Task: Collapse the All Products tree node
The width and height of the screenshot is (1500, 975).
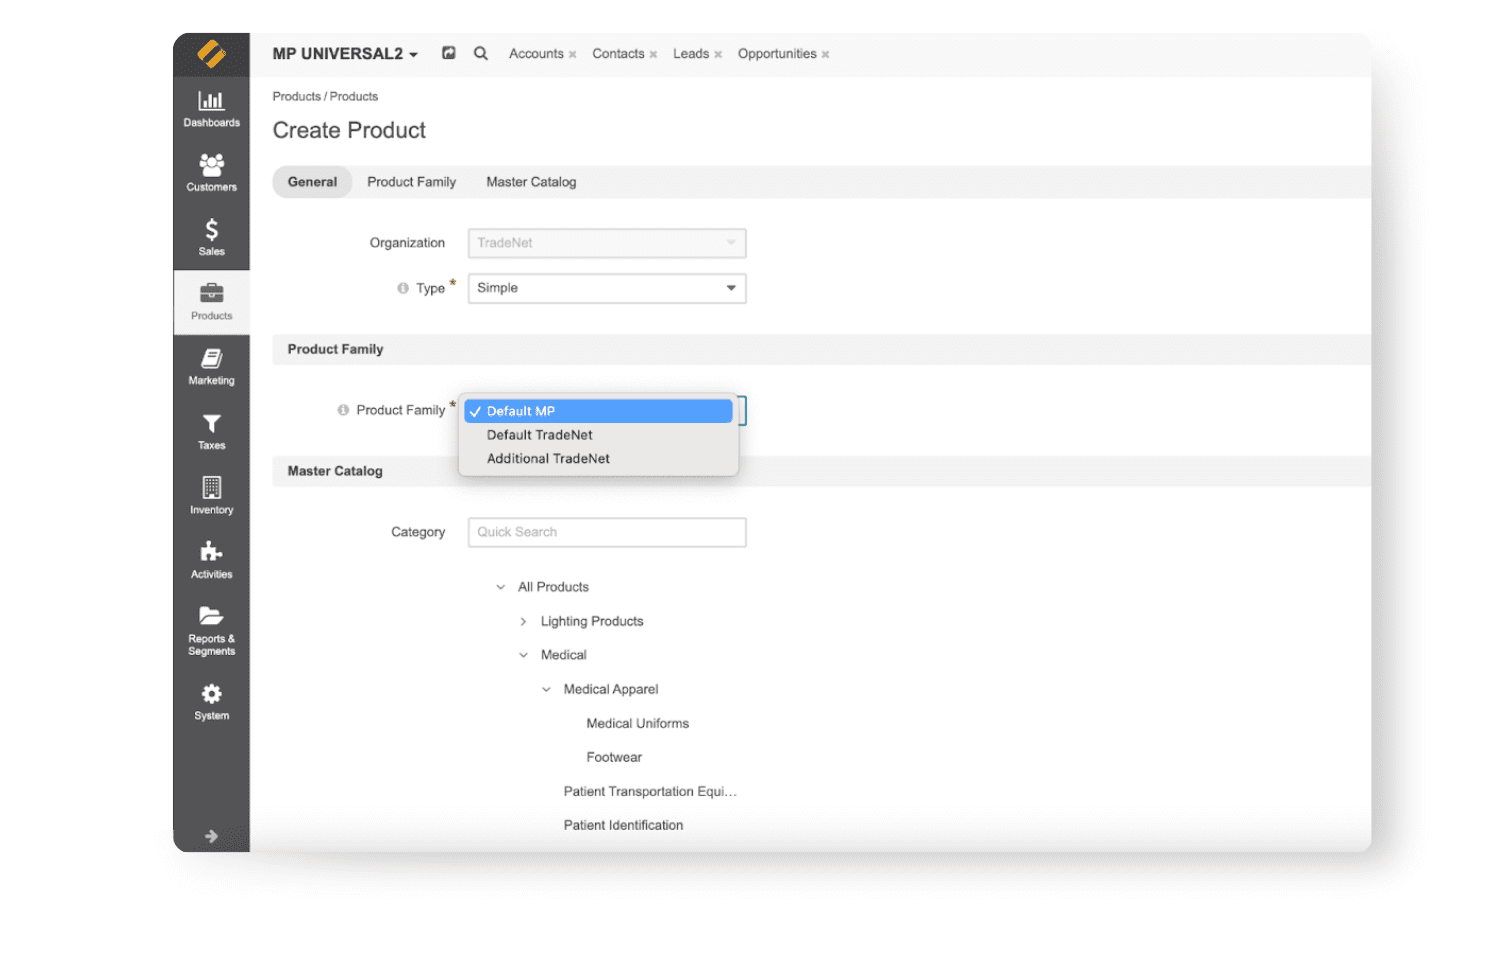Action: click(500, 587)
